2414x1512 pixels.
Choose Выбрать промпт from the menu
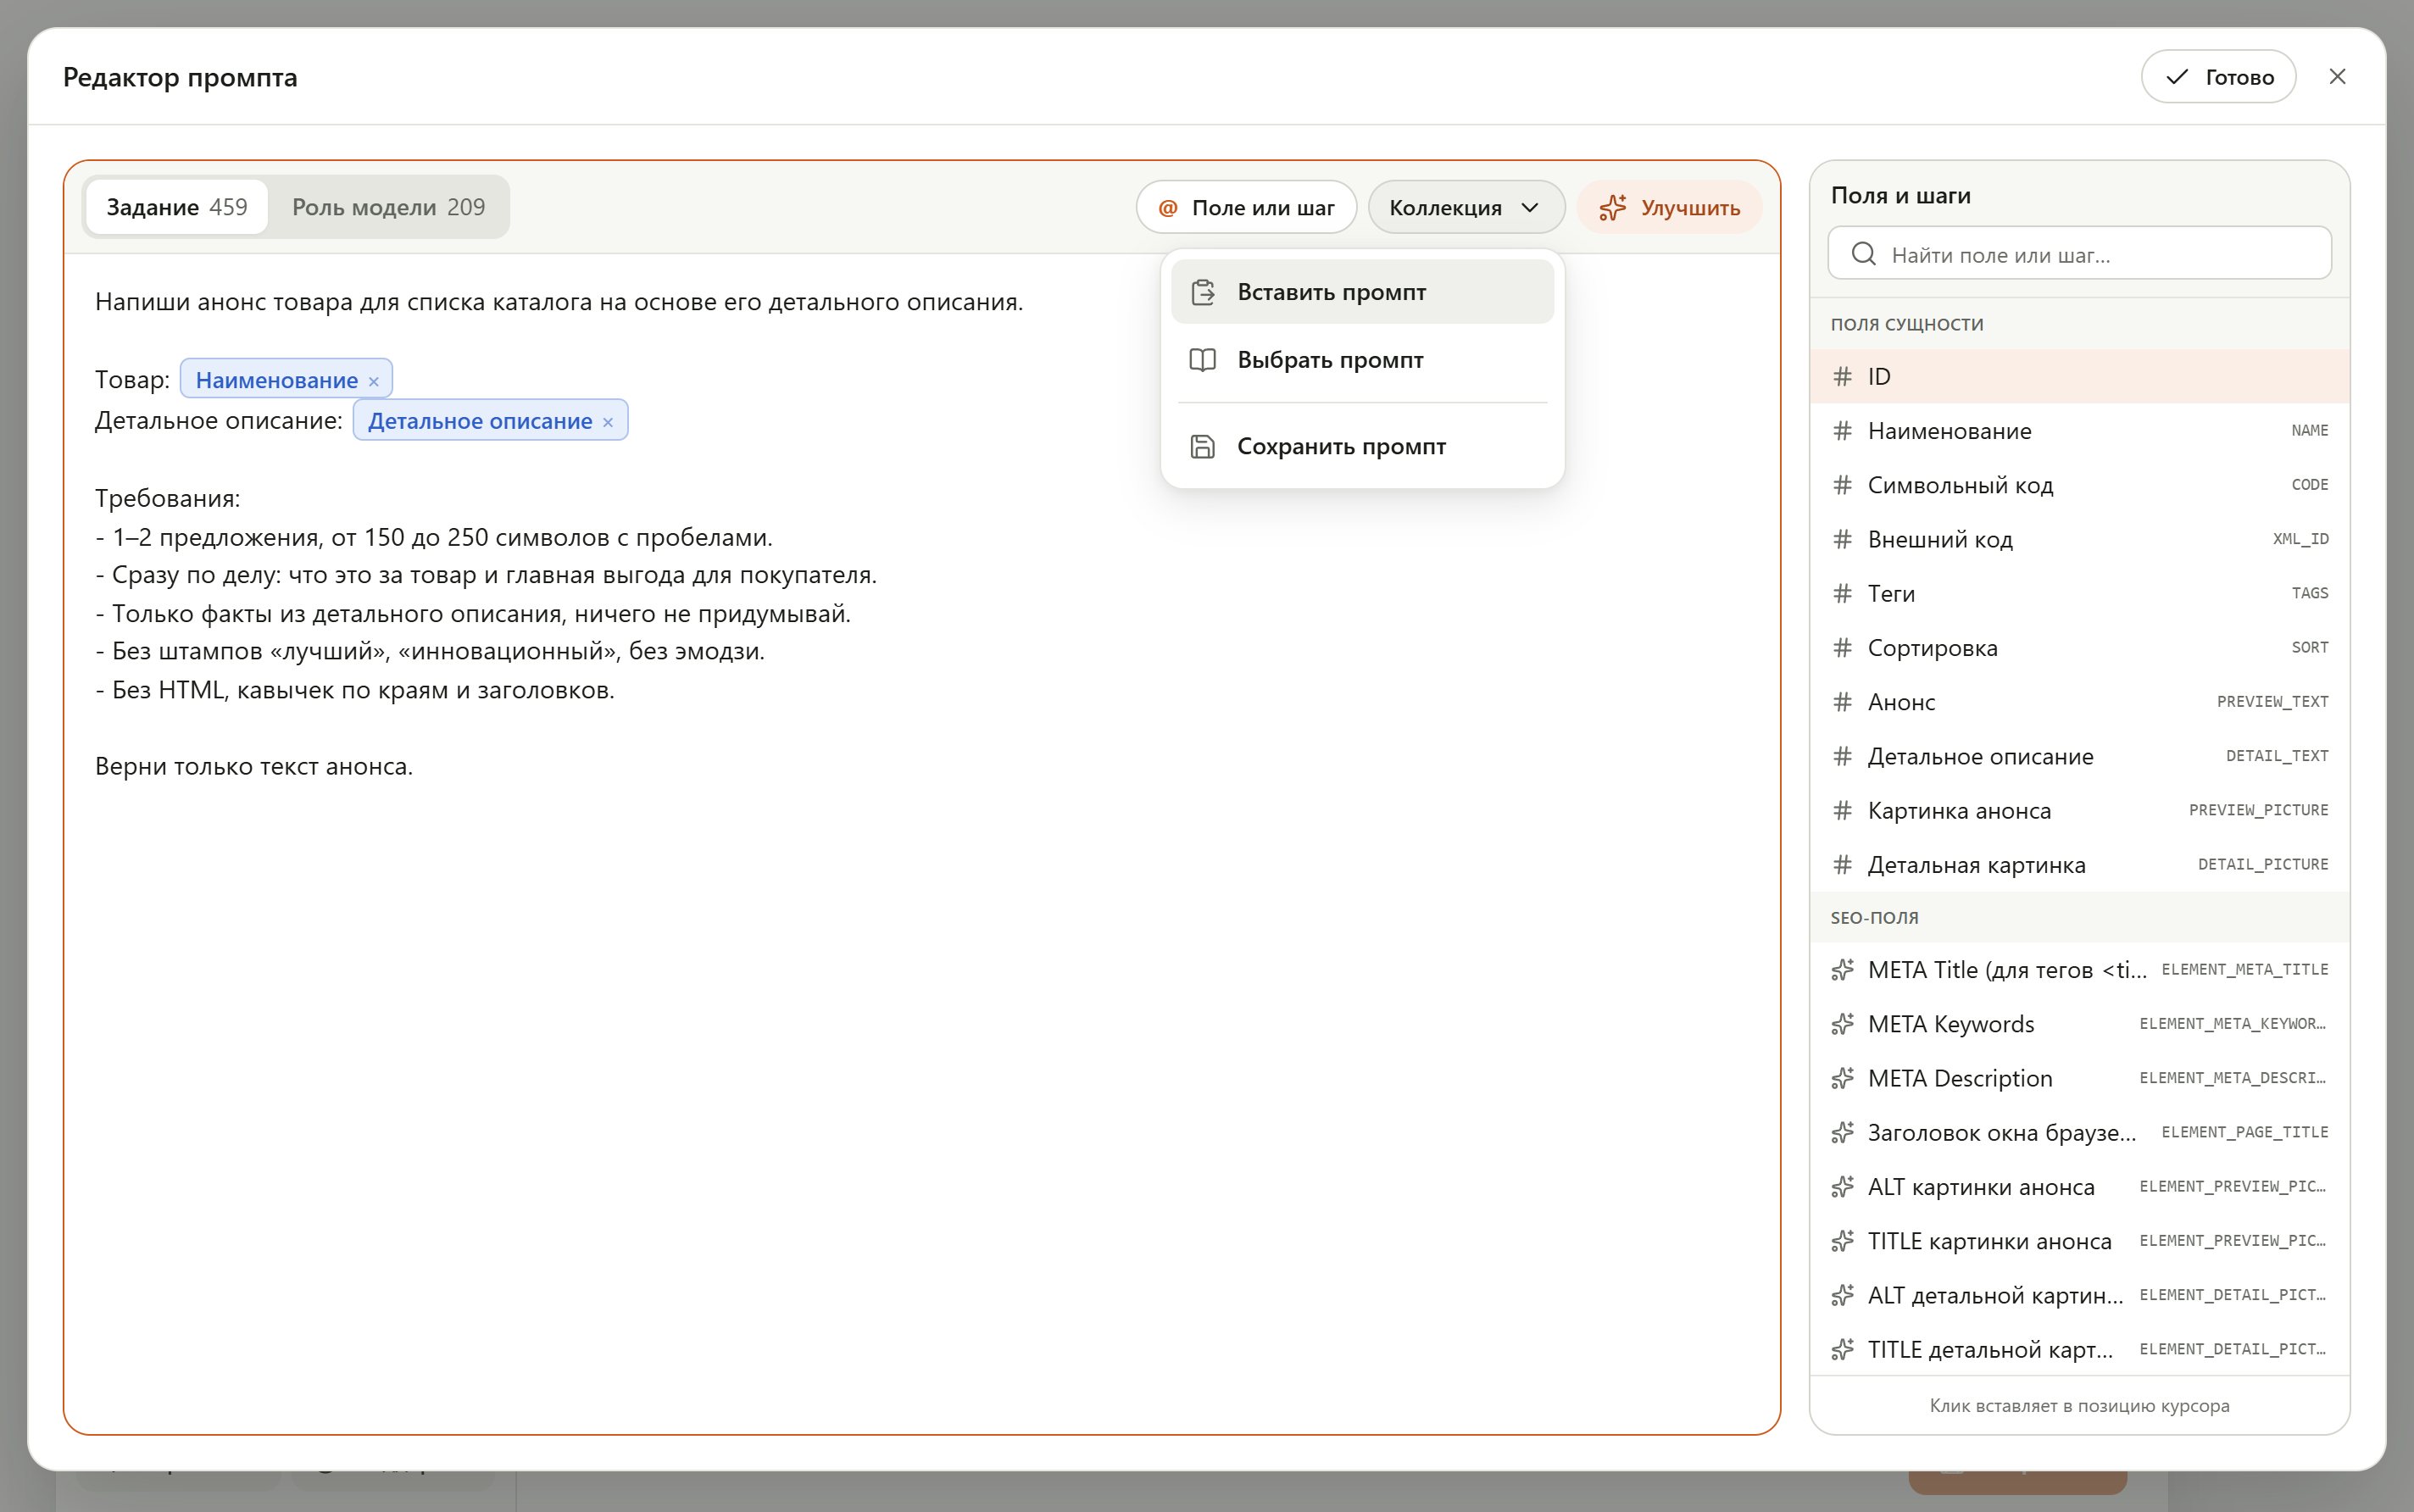pyautogui.click(x=1362, y=360)
